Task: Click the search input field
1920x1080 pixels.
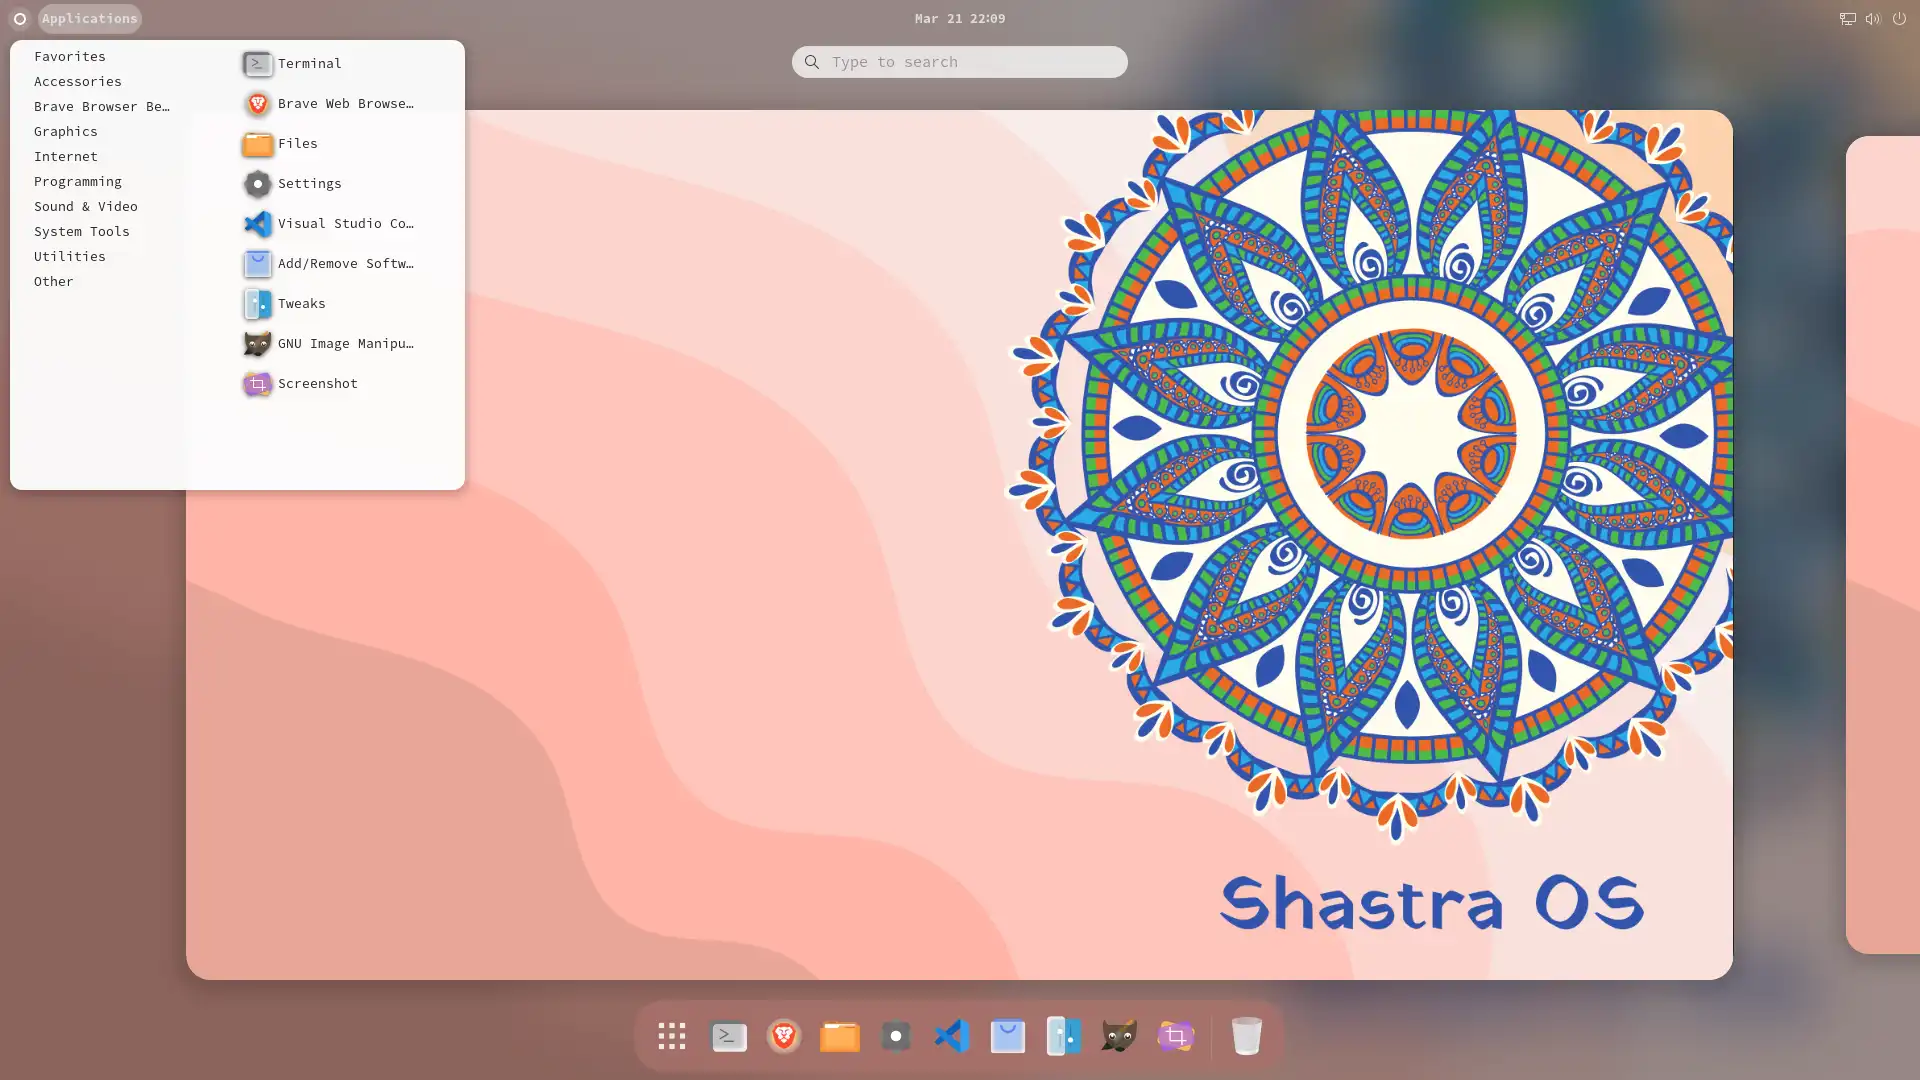Action: click(x=960, y=62)
